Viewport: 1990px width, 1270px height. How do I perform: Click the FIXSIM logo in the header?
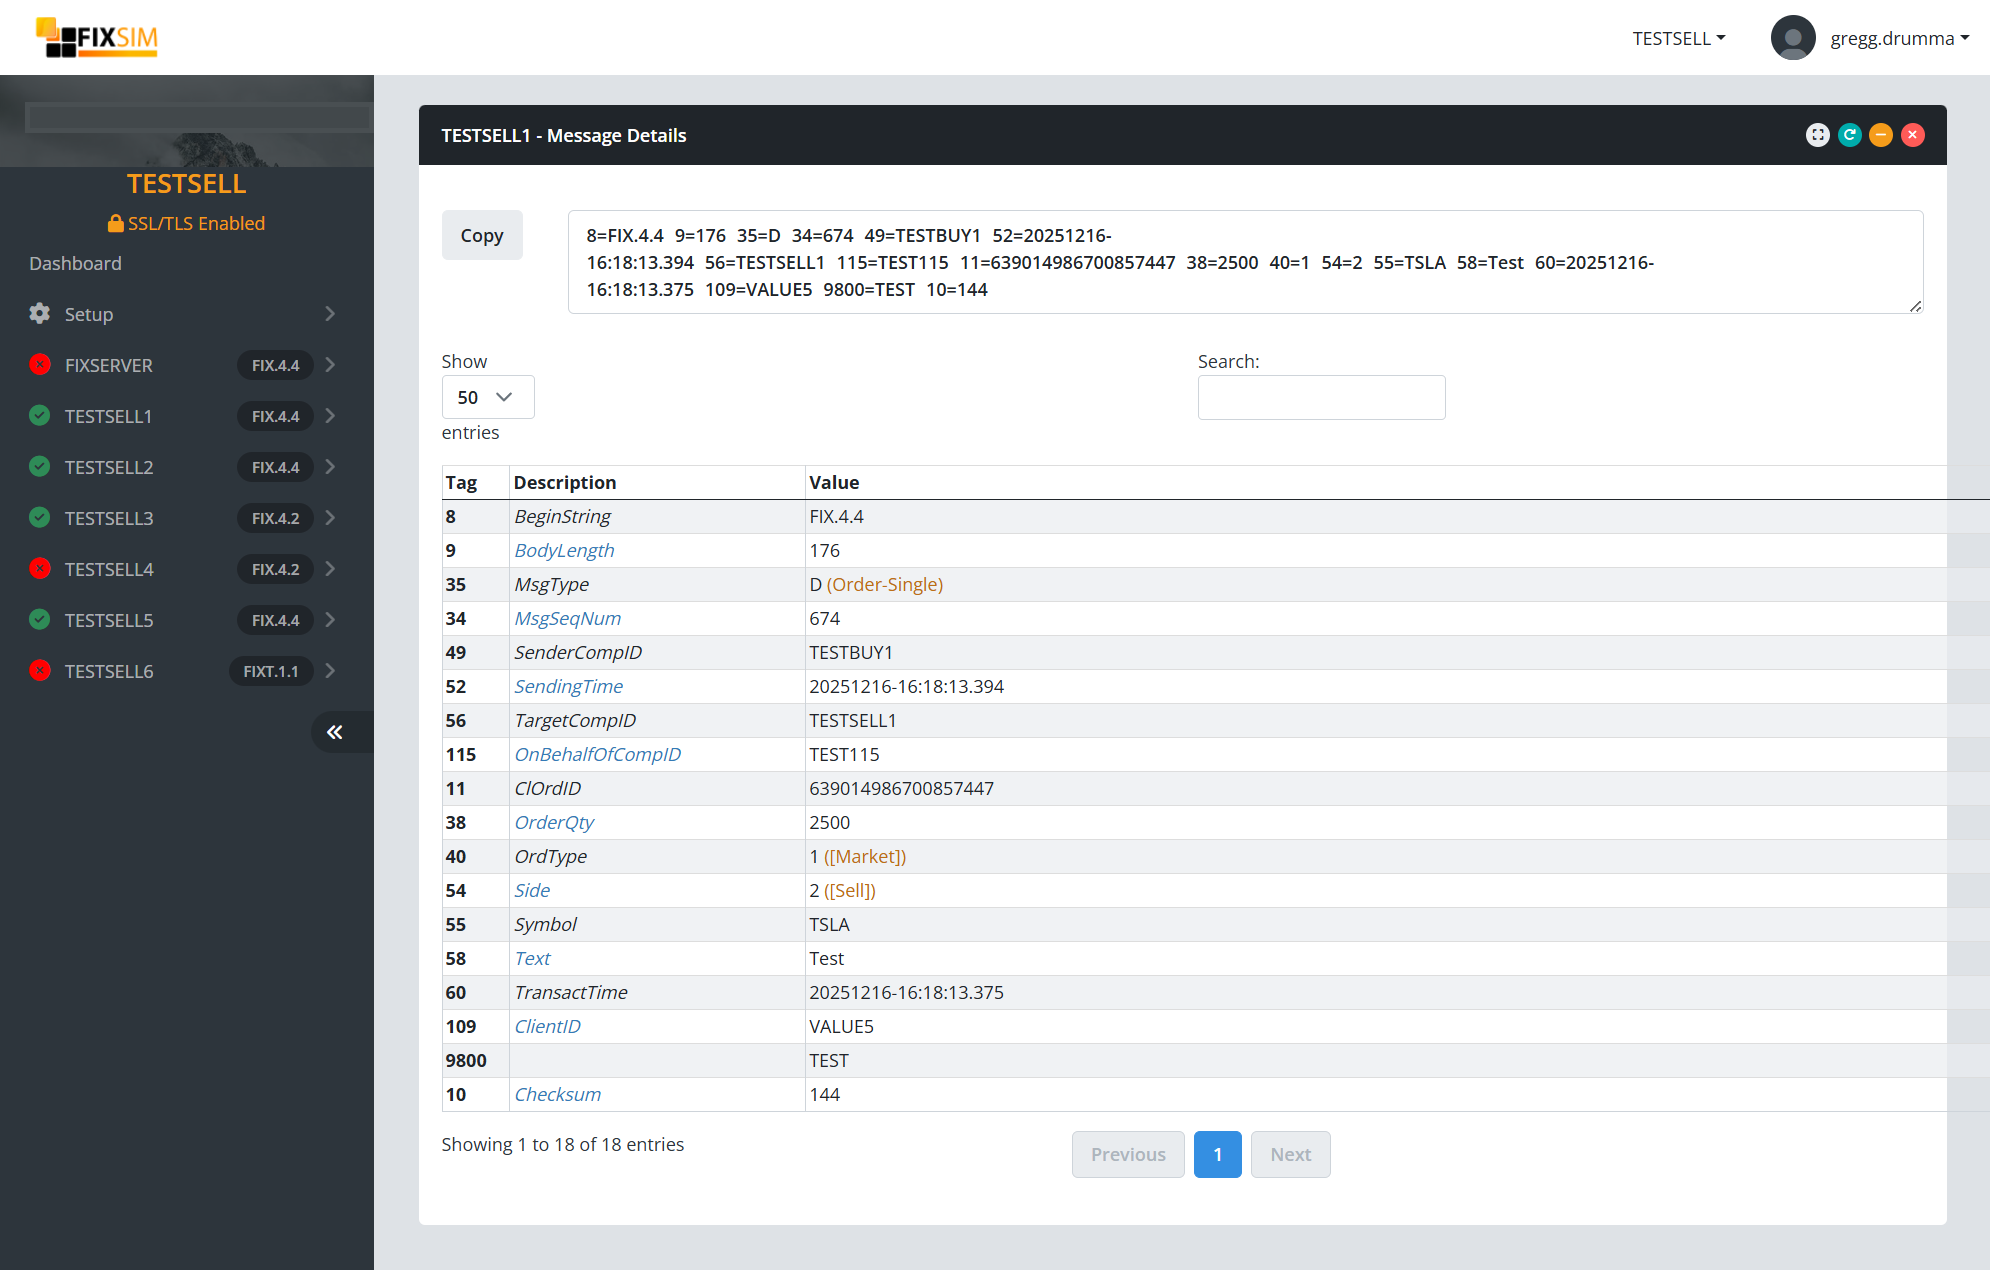(x=95, y=37)
